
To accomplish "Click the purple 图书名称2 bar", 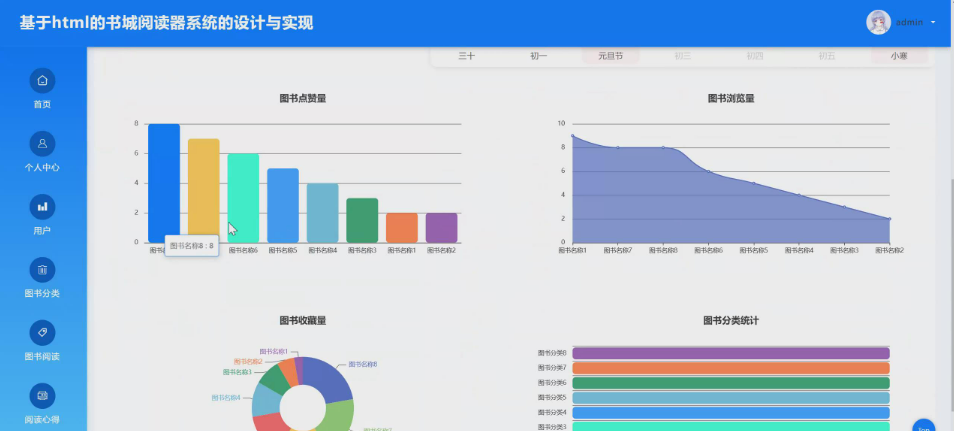I will click(441, 228).
